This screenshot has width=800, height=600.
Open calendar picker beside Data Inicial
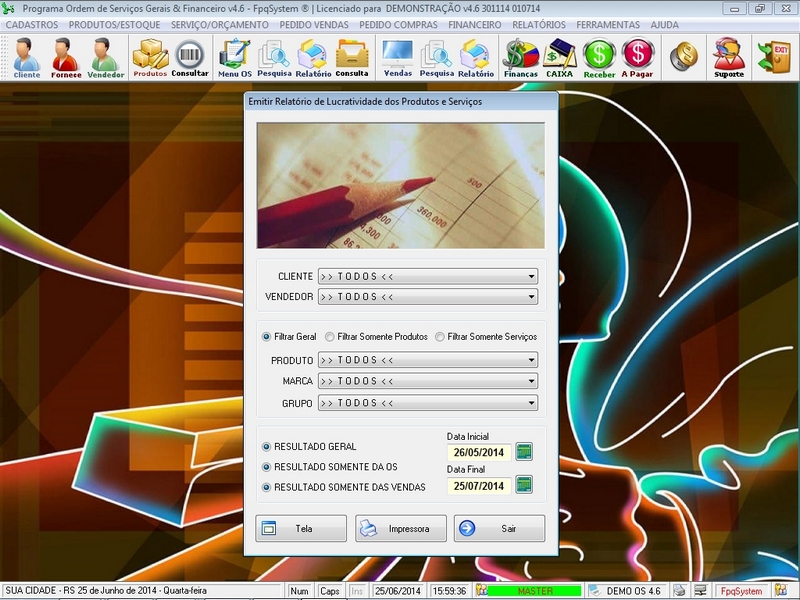pyautogui.click(x=524, y=452)
